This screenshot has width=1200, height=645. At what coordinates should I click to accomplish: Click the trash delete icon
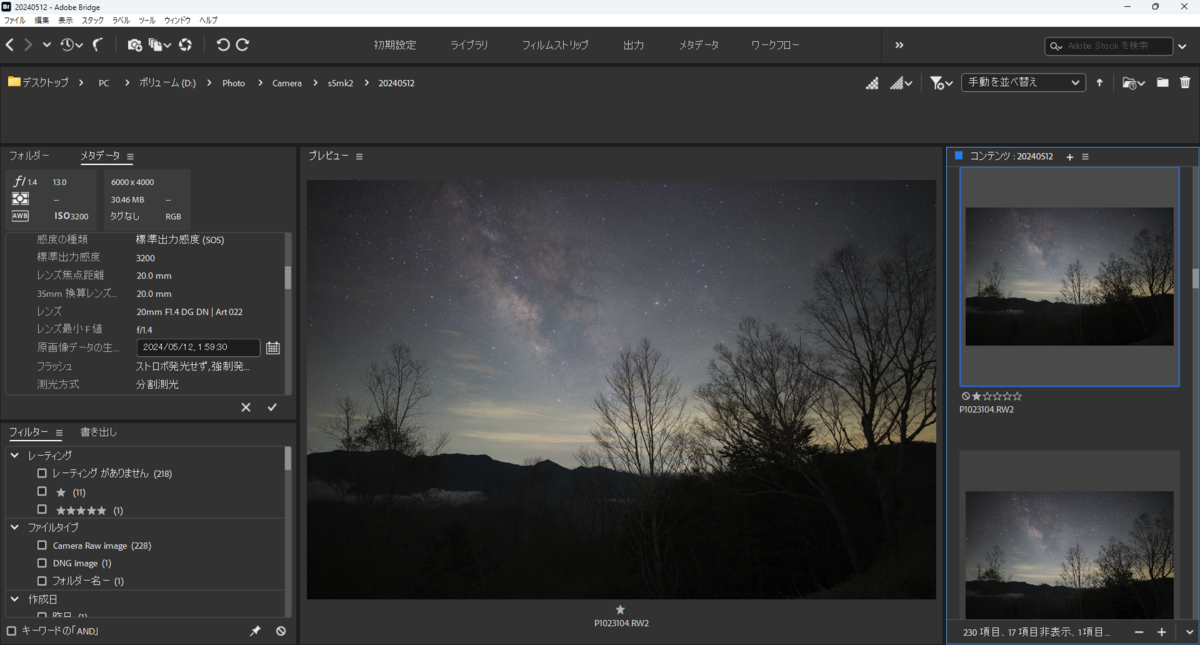(1185, 83)
